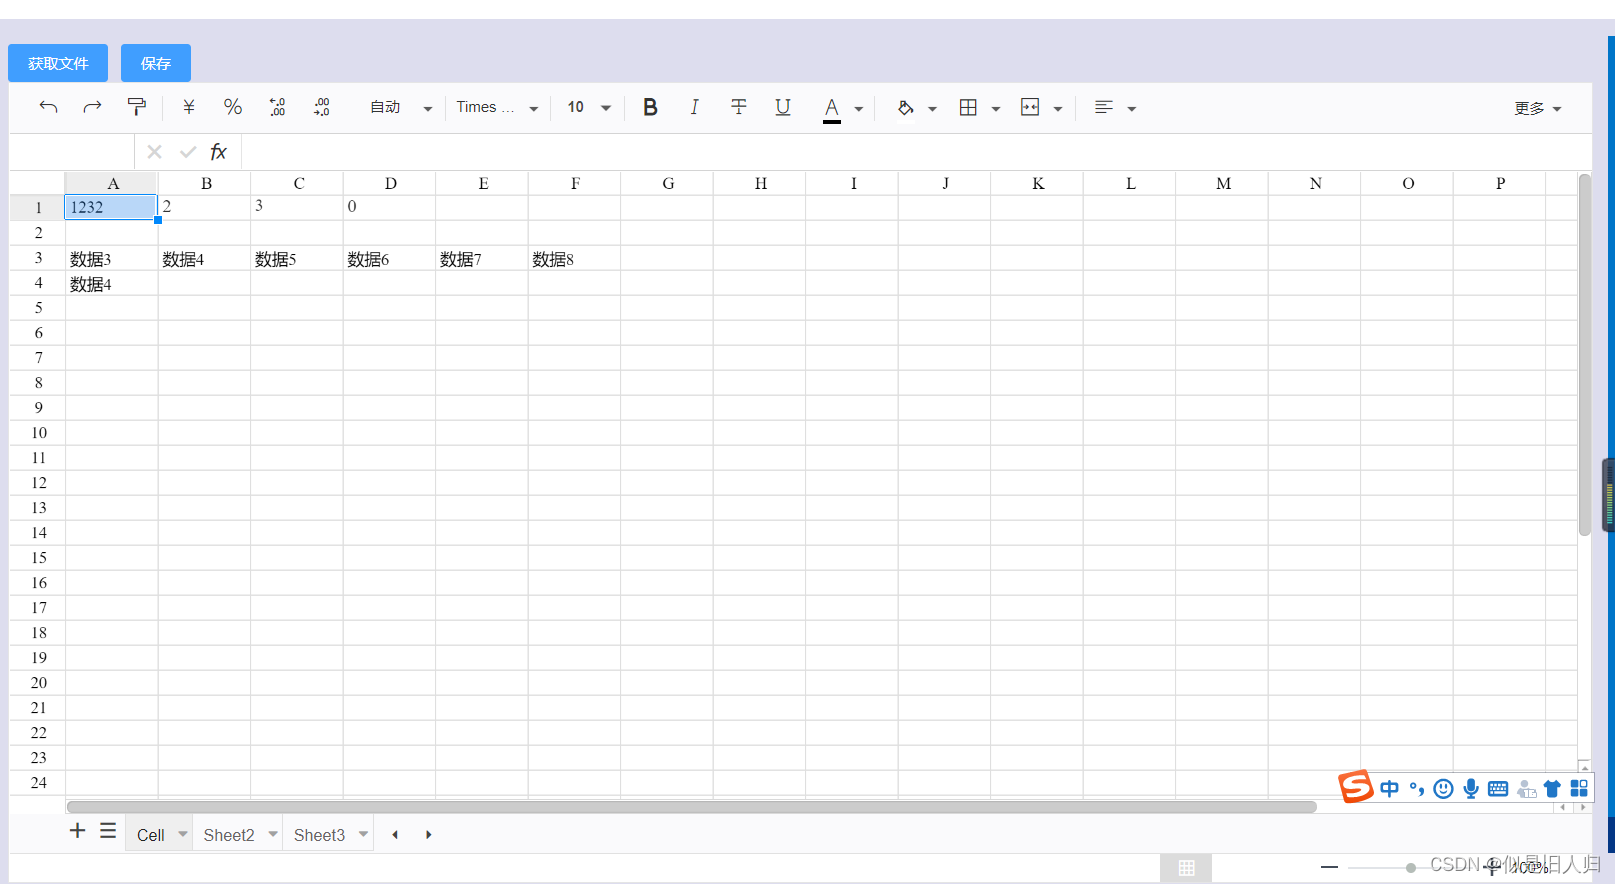Click the 获取文件 button
This screenshot has width=1615, height=884.
tap(58, 63)
